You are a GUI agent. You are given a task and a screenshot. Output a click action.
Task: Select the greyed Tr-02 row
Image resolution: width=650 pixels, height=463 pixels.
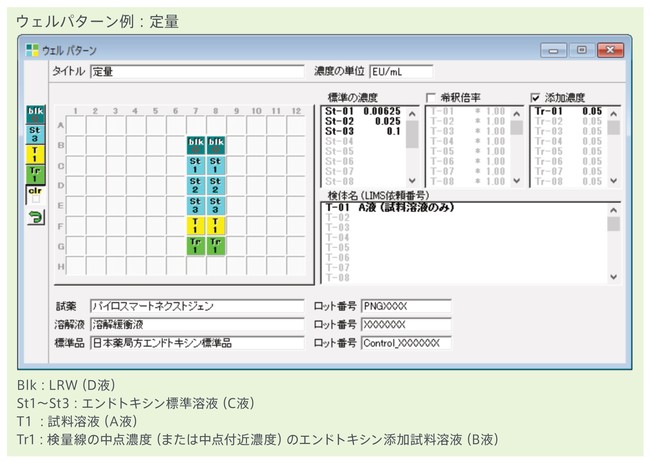pos(568,121)
